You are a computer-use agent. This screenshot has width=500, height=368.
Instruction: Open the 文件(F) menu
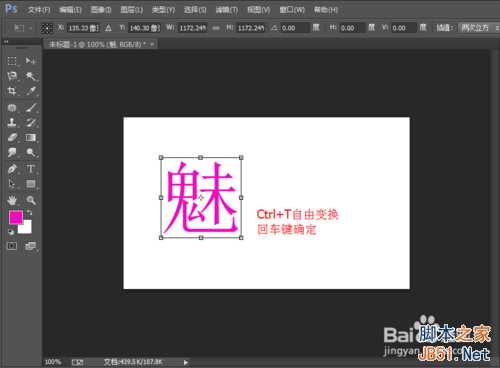(x=39, y=10)
